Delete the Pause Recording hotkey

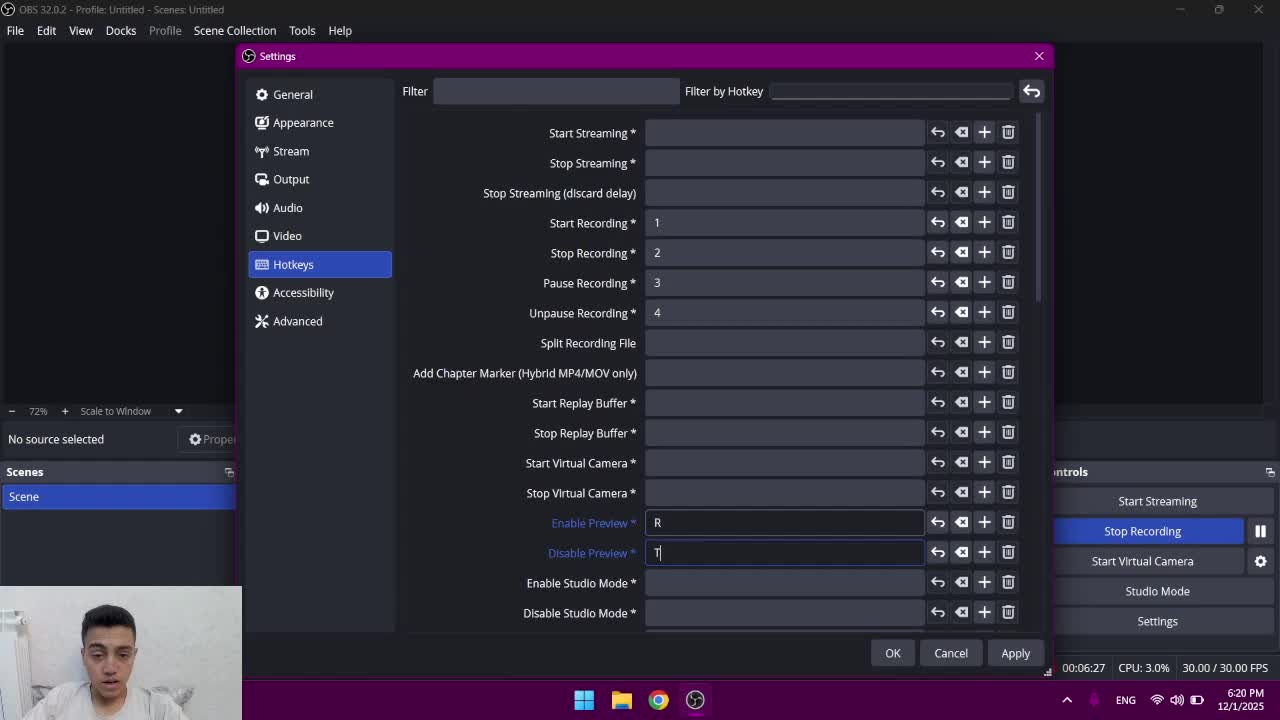click(1008, 282)
